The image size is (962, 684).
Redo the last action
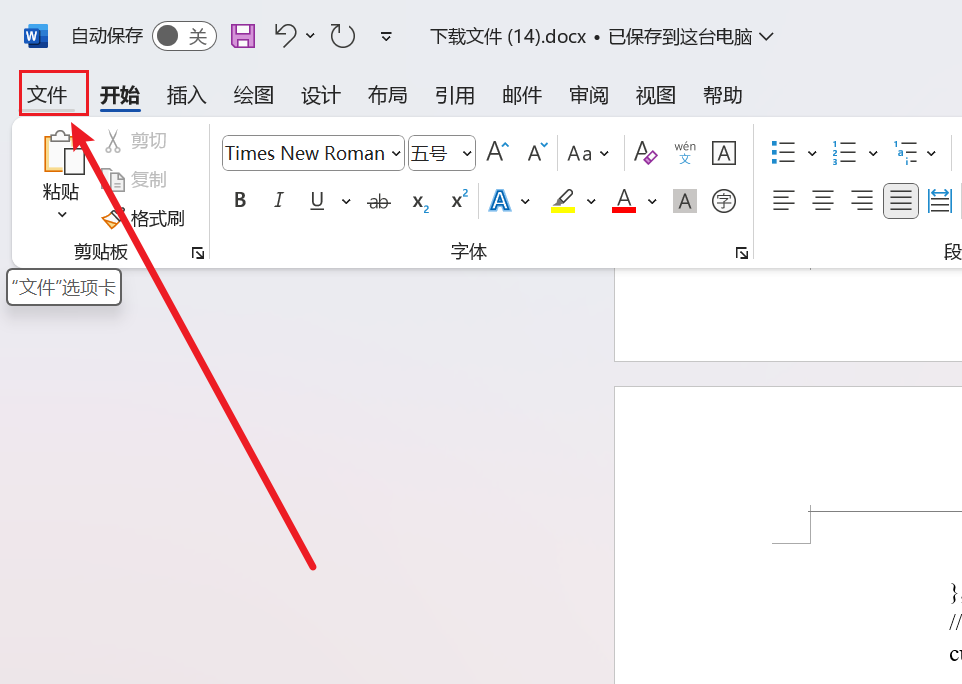(342, 36)
